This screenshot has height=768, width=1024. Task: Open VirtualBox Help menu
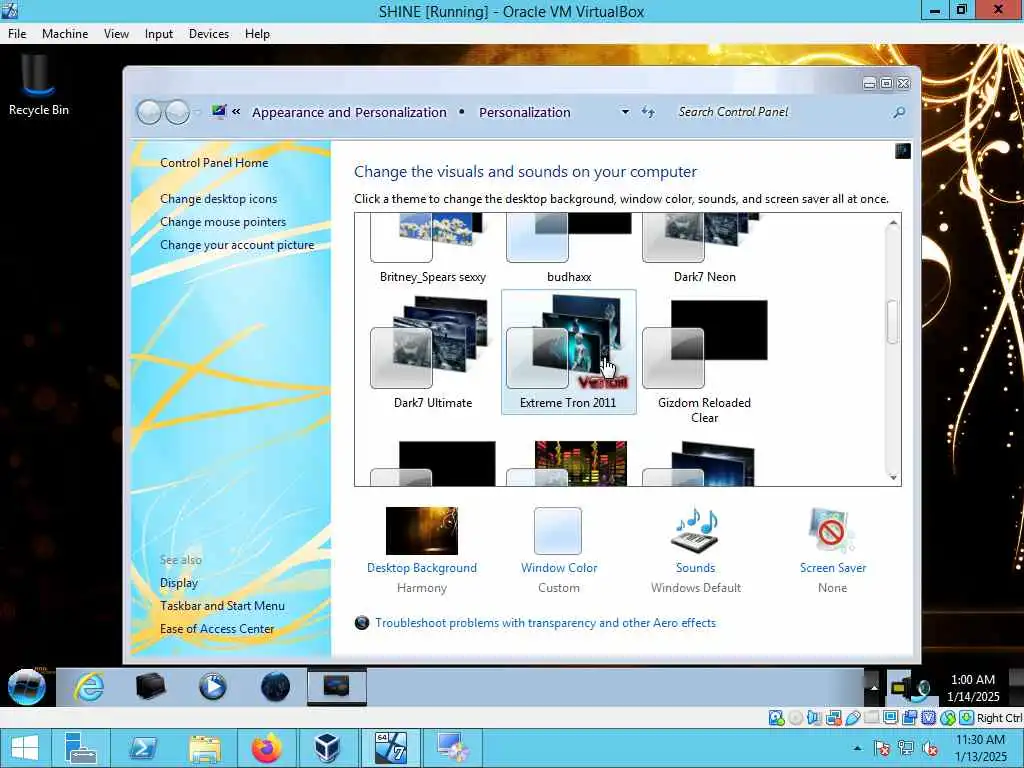257,34
